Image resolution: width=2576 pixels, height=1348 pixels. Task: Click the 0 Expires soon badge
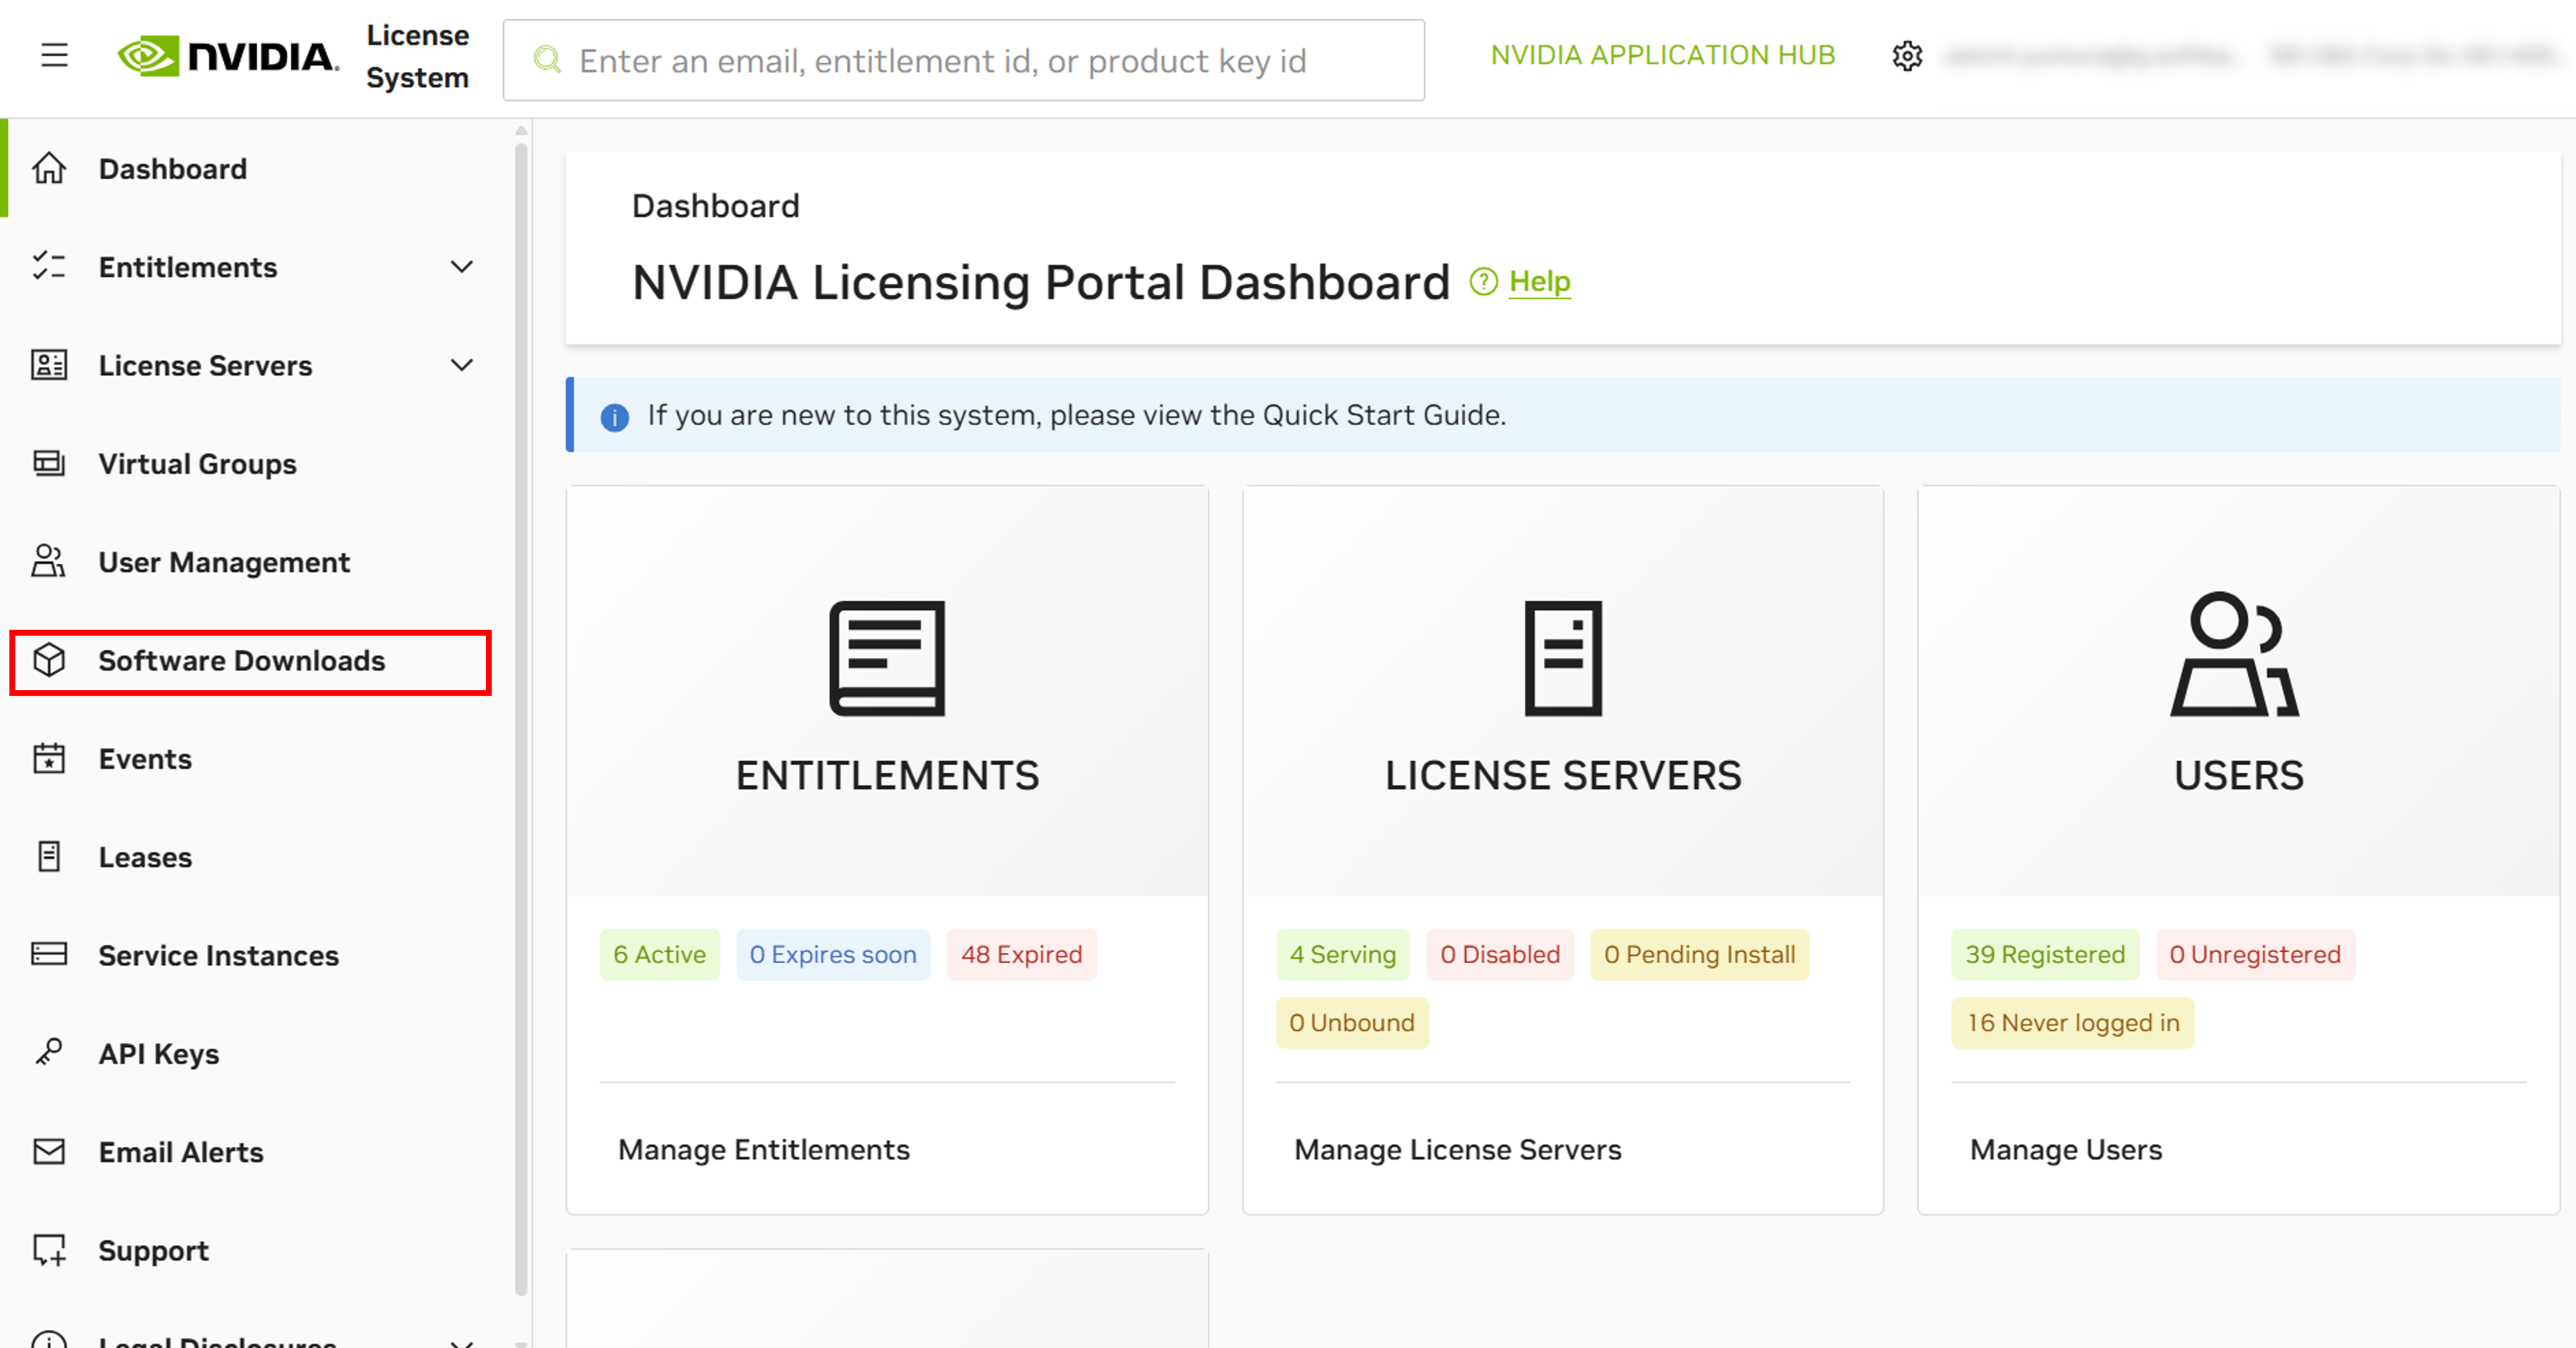tap(833, 954)
